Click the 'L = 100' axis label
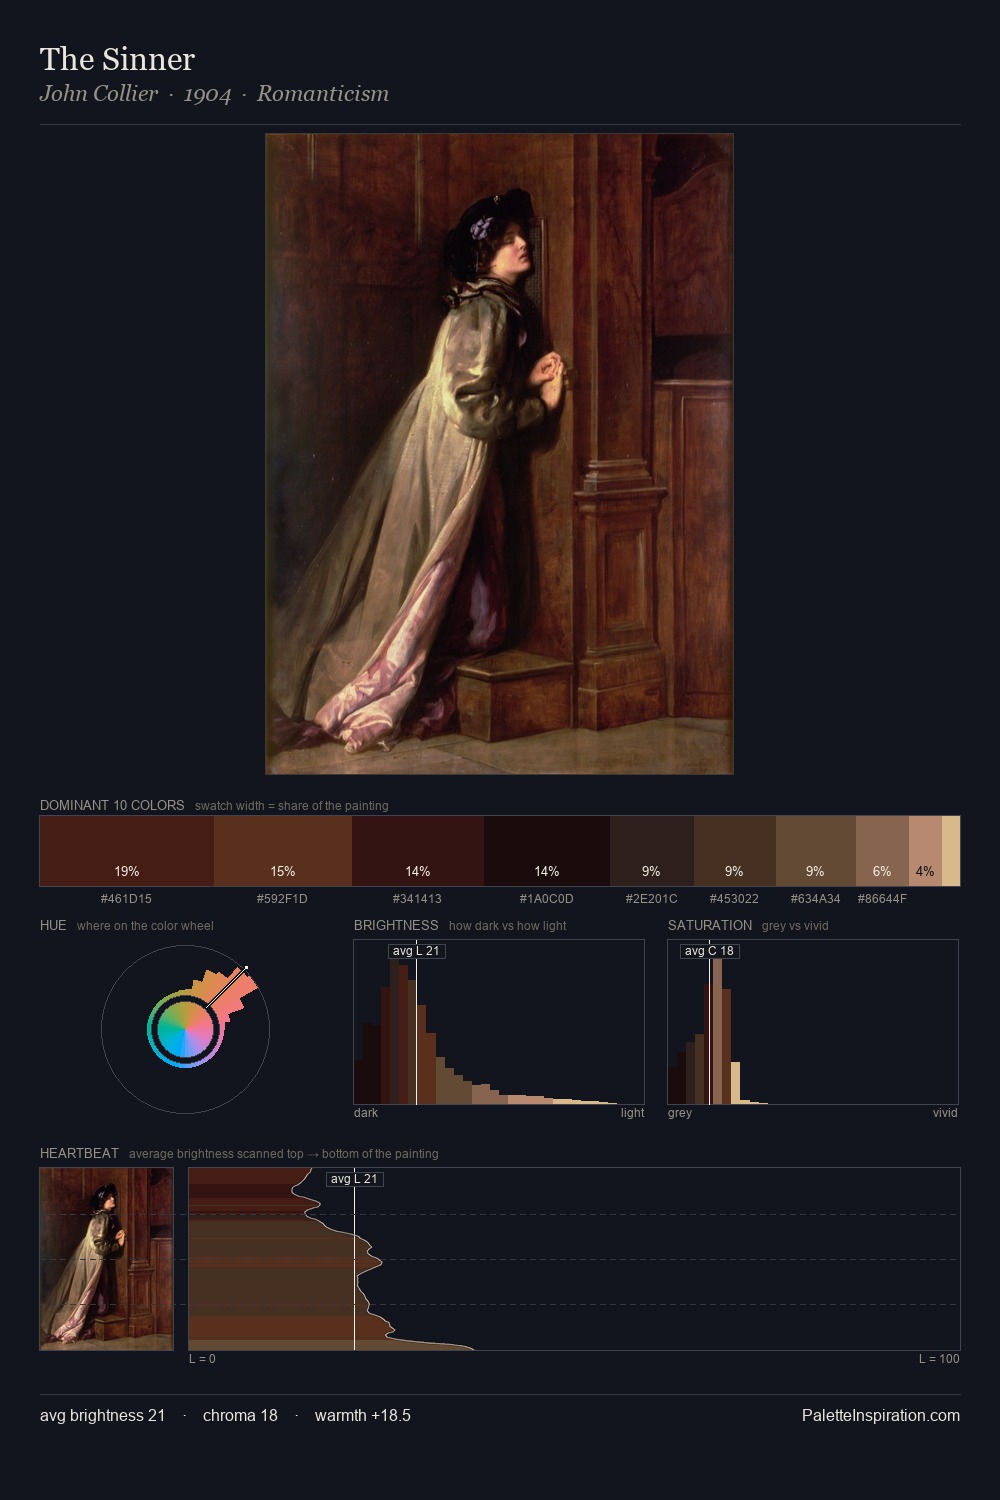1000x1500 pixels. tap(939, 1359)
